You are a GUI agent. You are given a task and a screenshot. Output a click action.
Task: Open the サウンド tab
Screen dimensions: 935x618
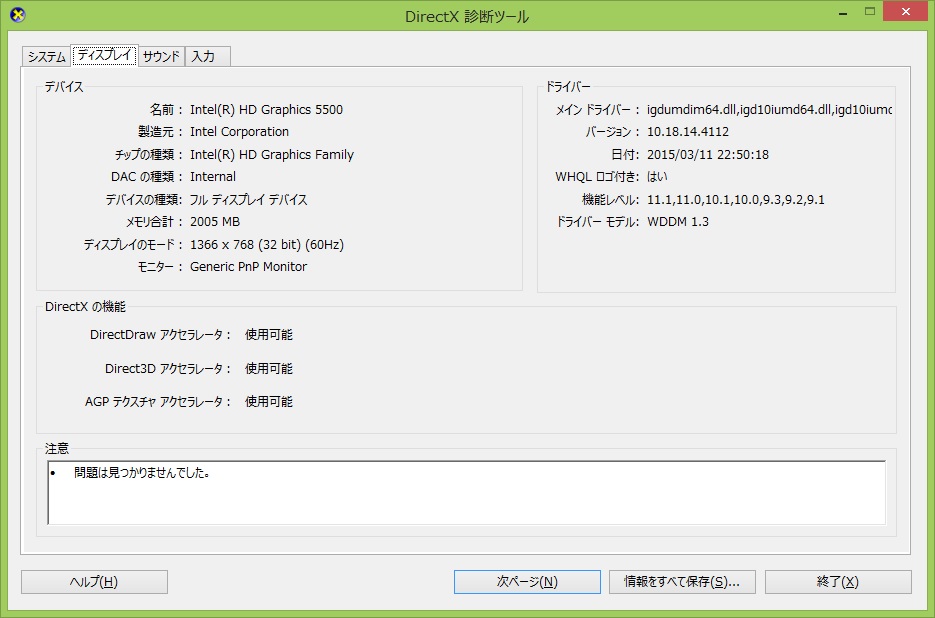161,57
